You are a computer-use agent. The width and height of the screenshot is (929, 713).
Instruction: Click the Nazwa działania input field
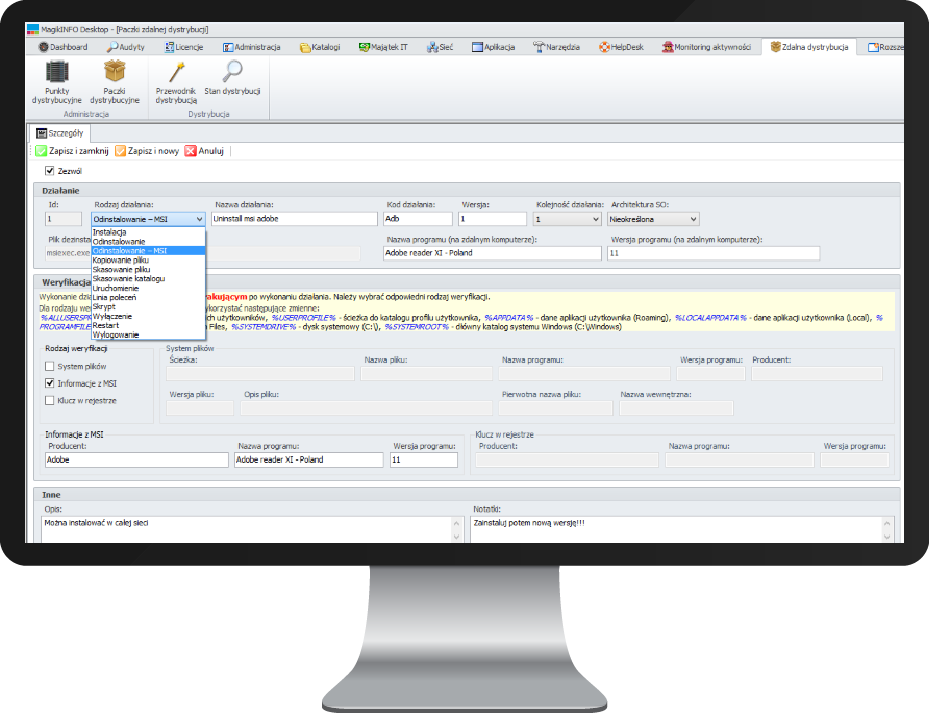294,219
